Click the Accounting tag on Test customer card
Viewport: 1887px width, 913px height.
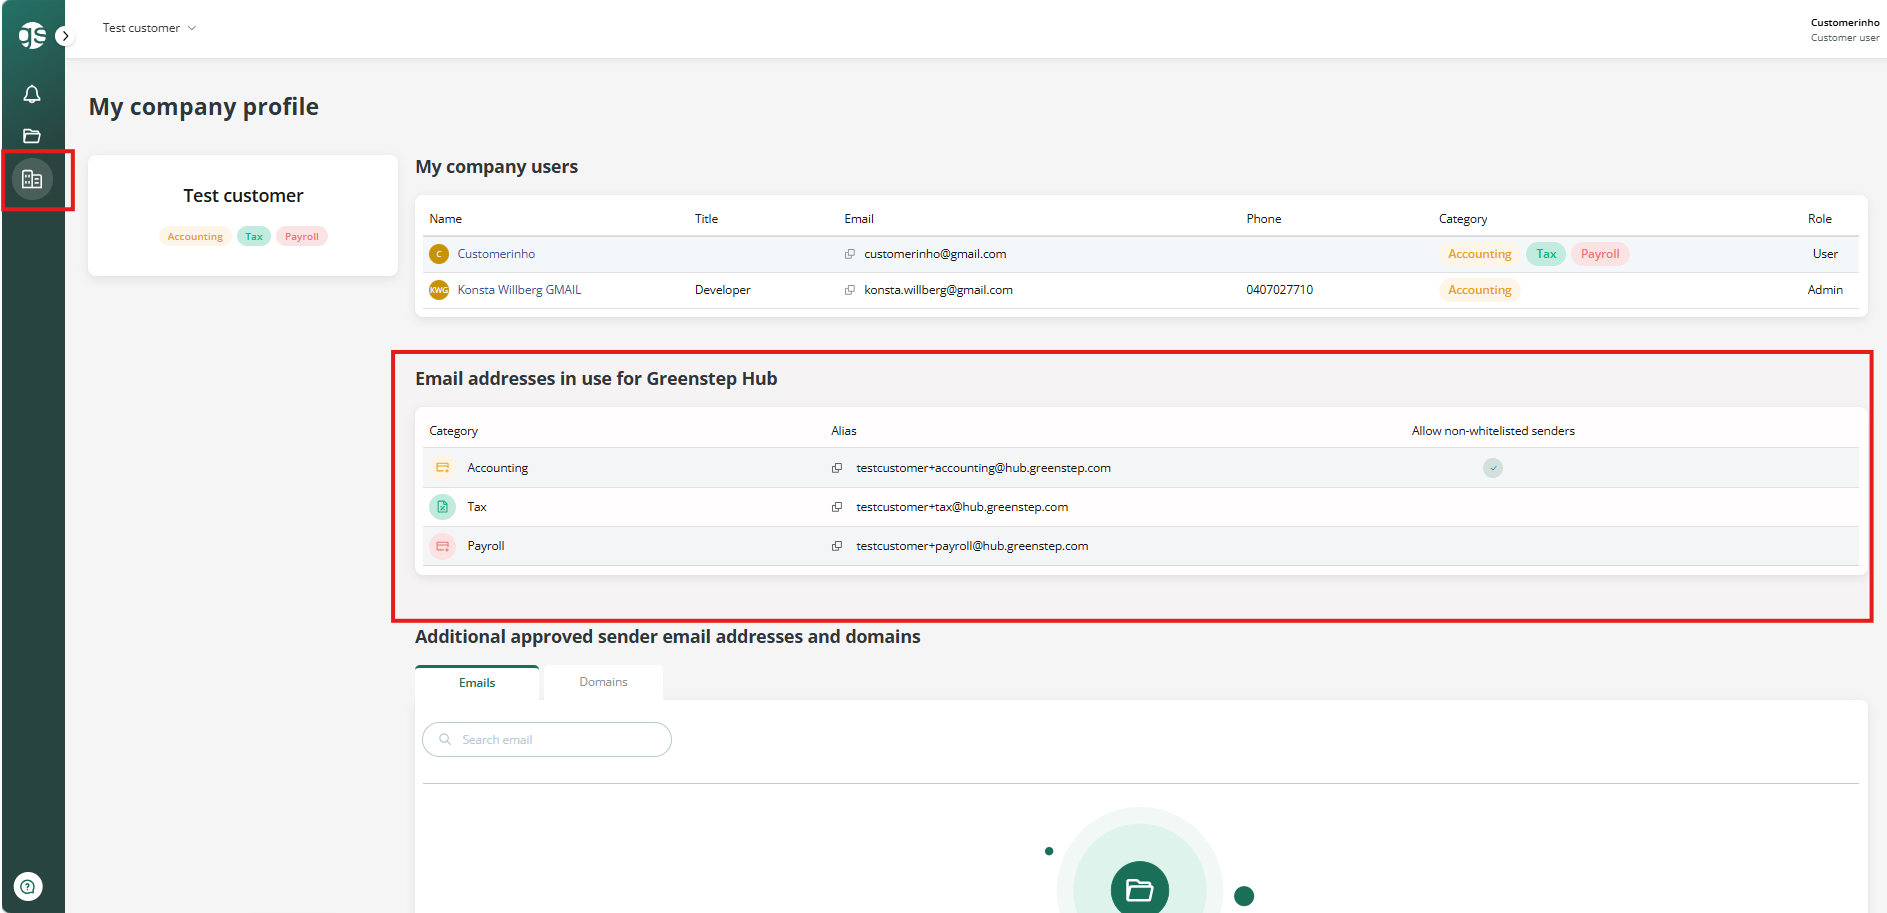pyautogui.click(x=195, y=237)
